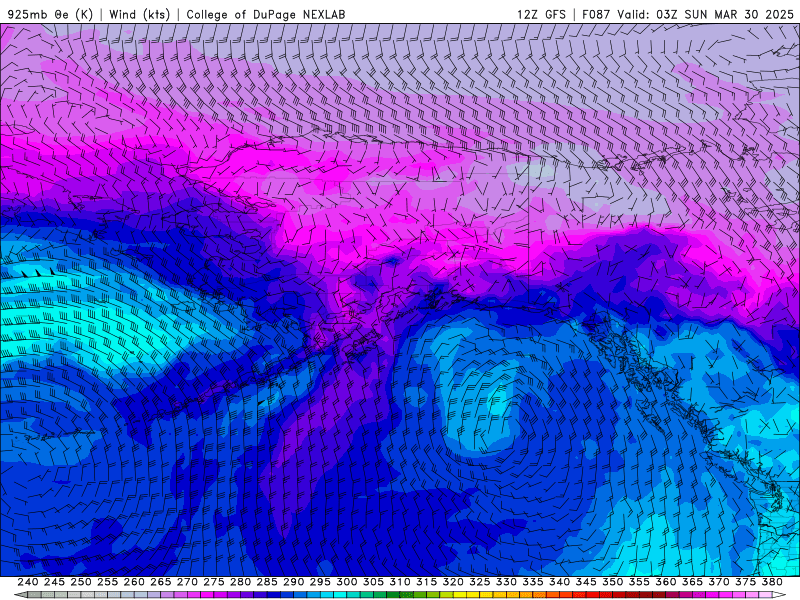Click the 240 value on color scale
The width and height of the screenshot is (800, 600).
tap(28, 582)
